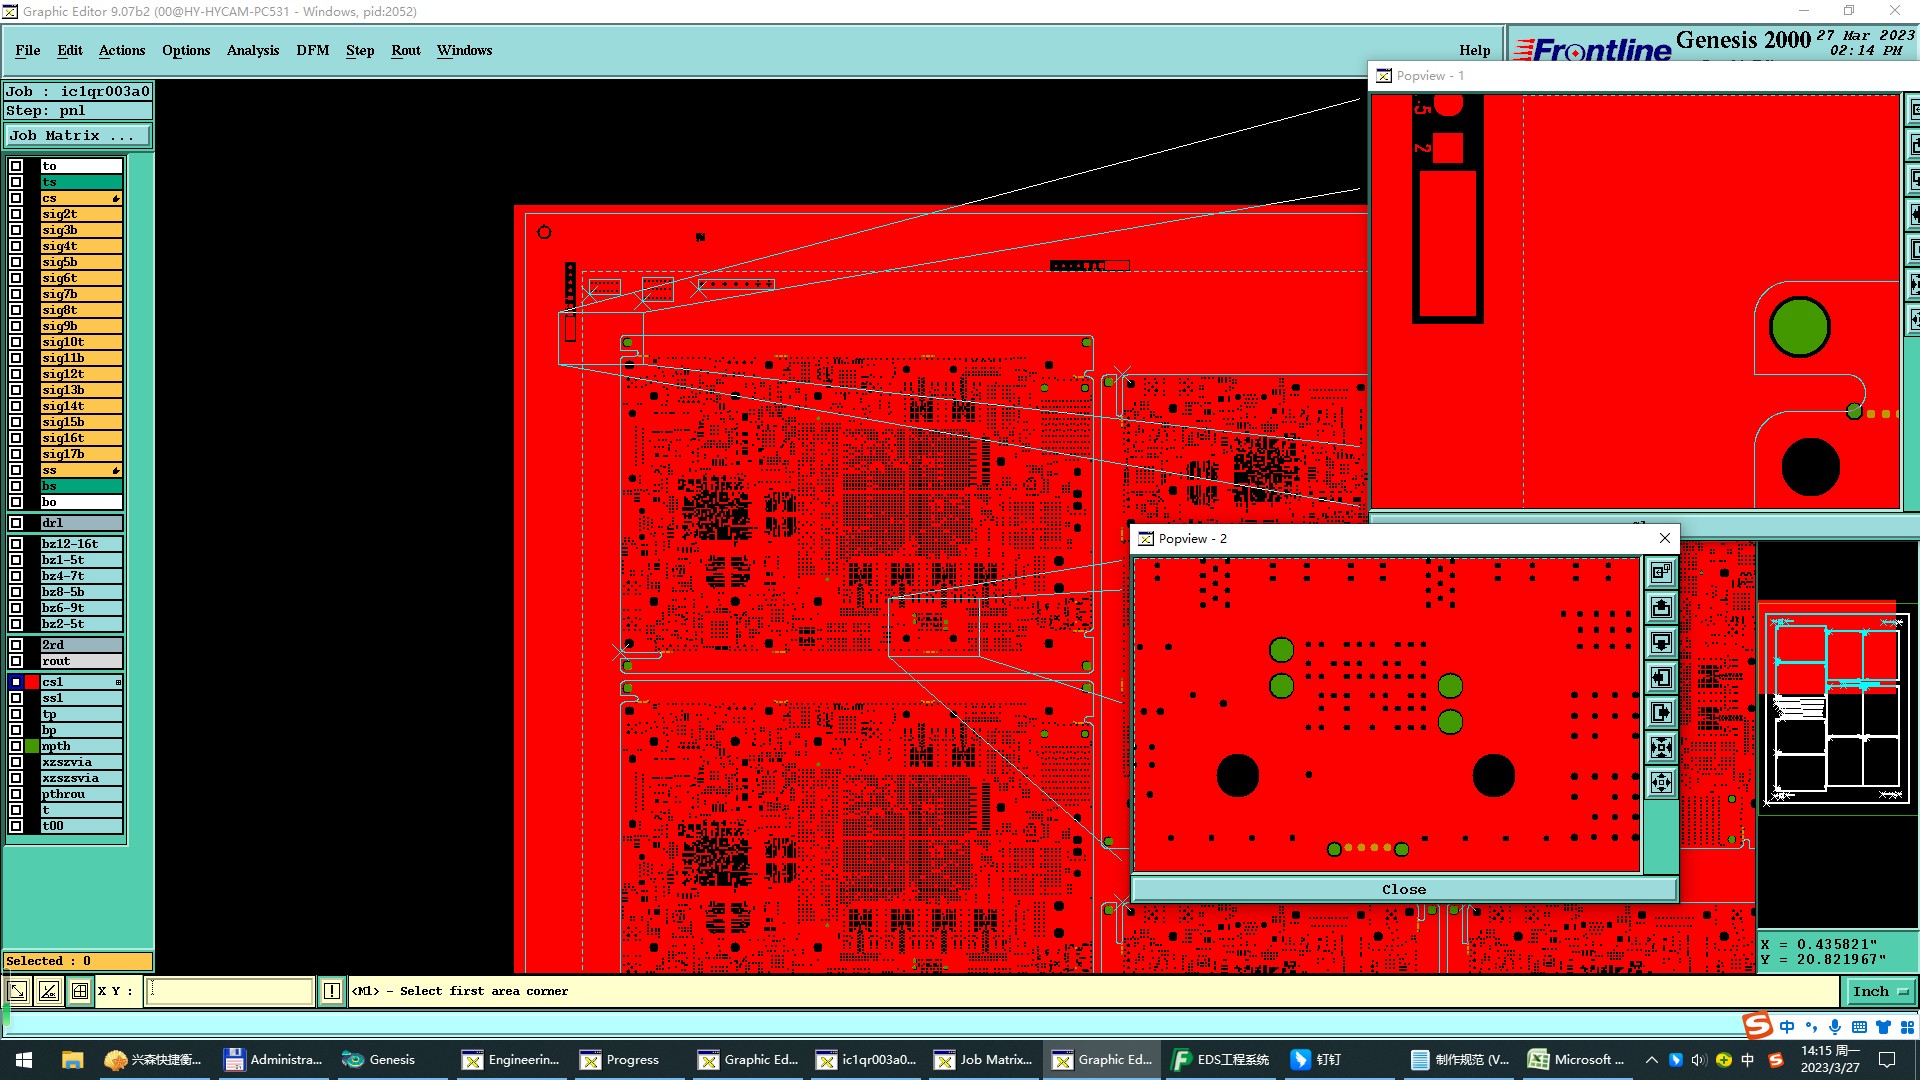Click the pan left icon in Popview 2

(x=1661, y=677)
